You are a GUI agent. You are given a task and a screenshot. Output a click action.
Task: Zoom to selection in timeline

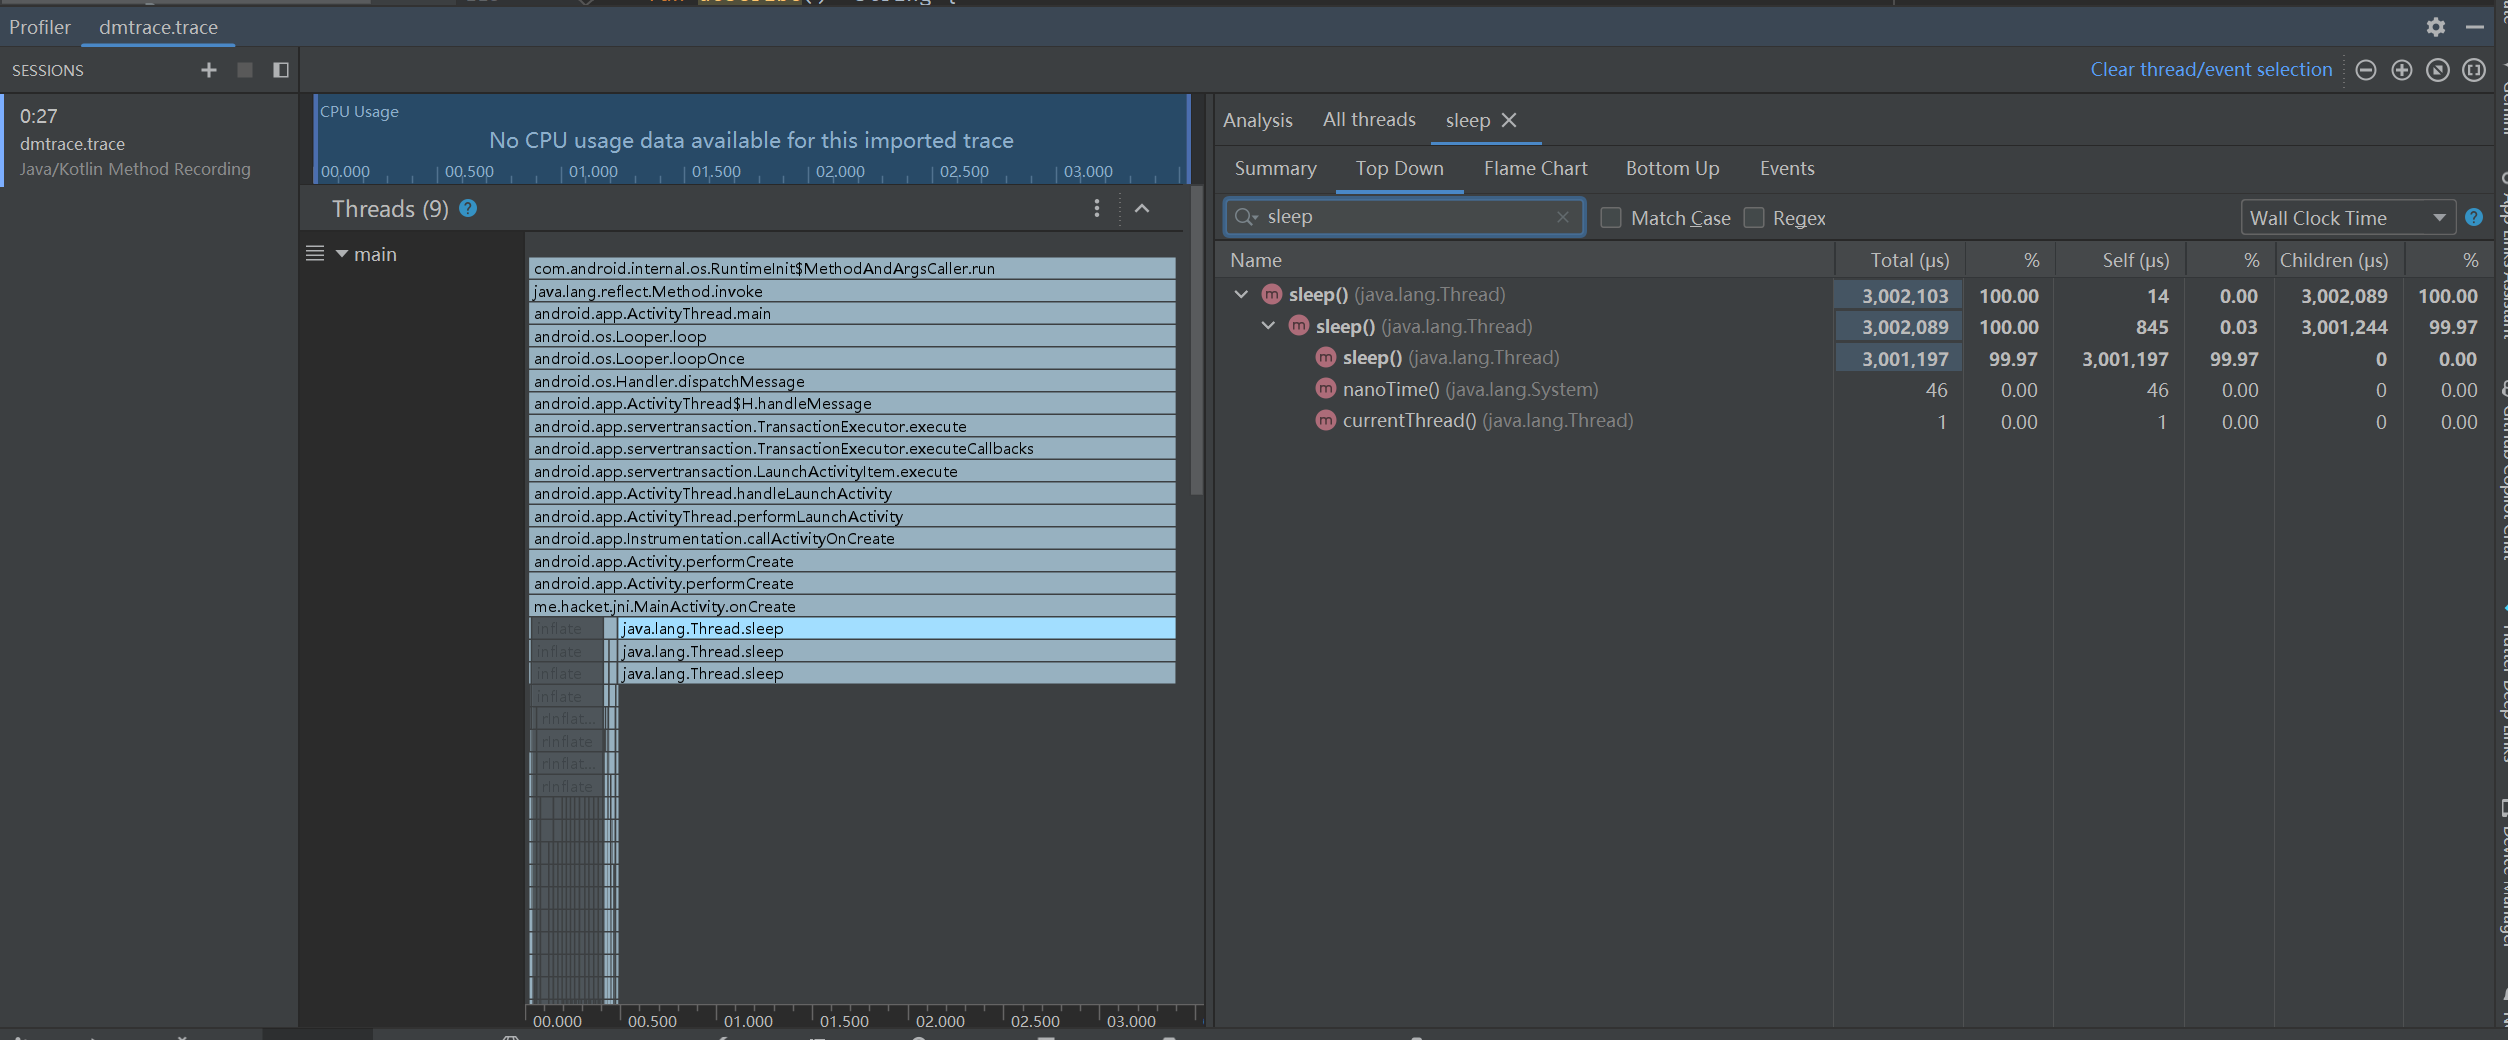pyautogui.click(x=2474, y=70)
